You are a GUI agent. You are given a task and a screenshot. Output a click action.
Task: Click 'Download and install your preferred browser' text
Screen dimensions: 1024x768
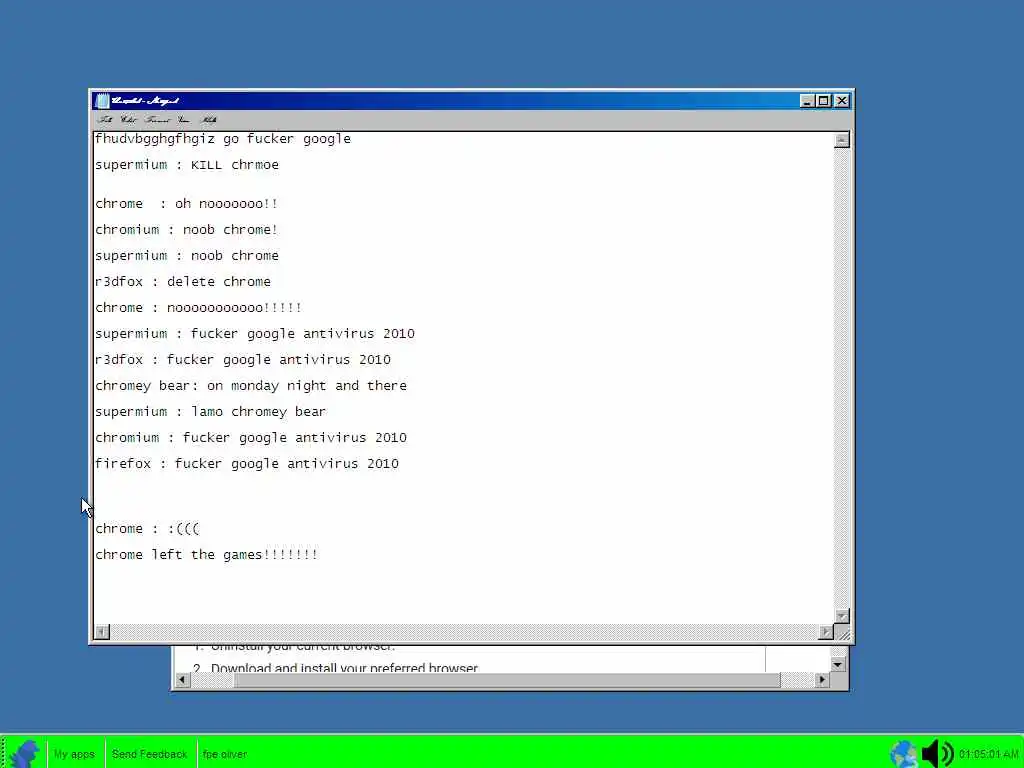click(344, 667)
